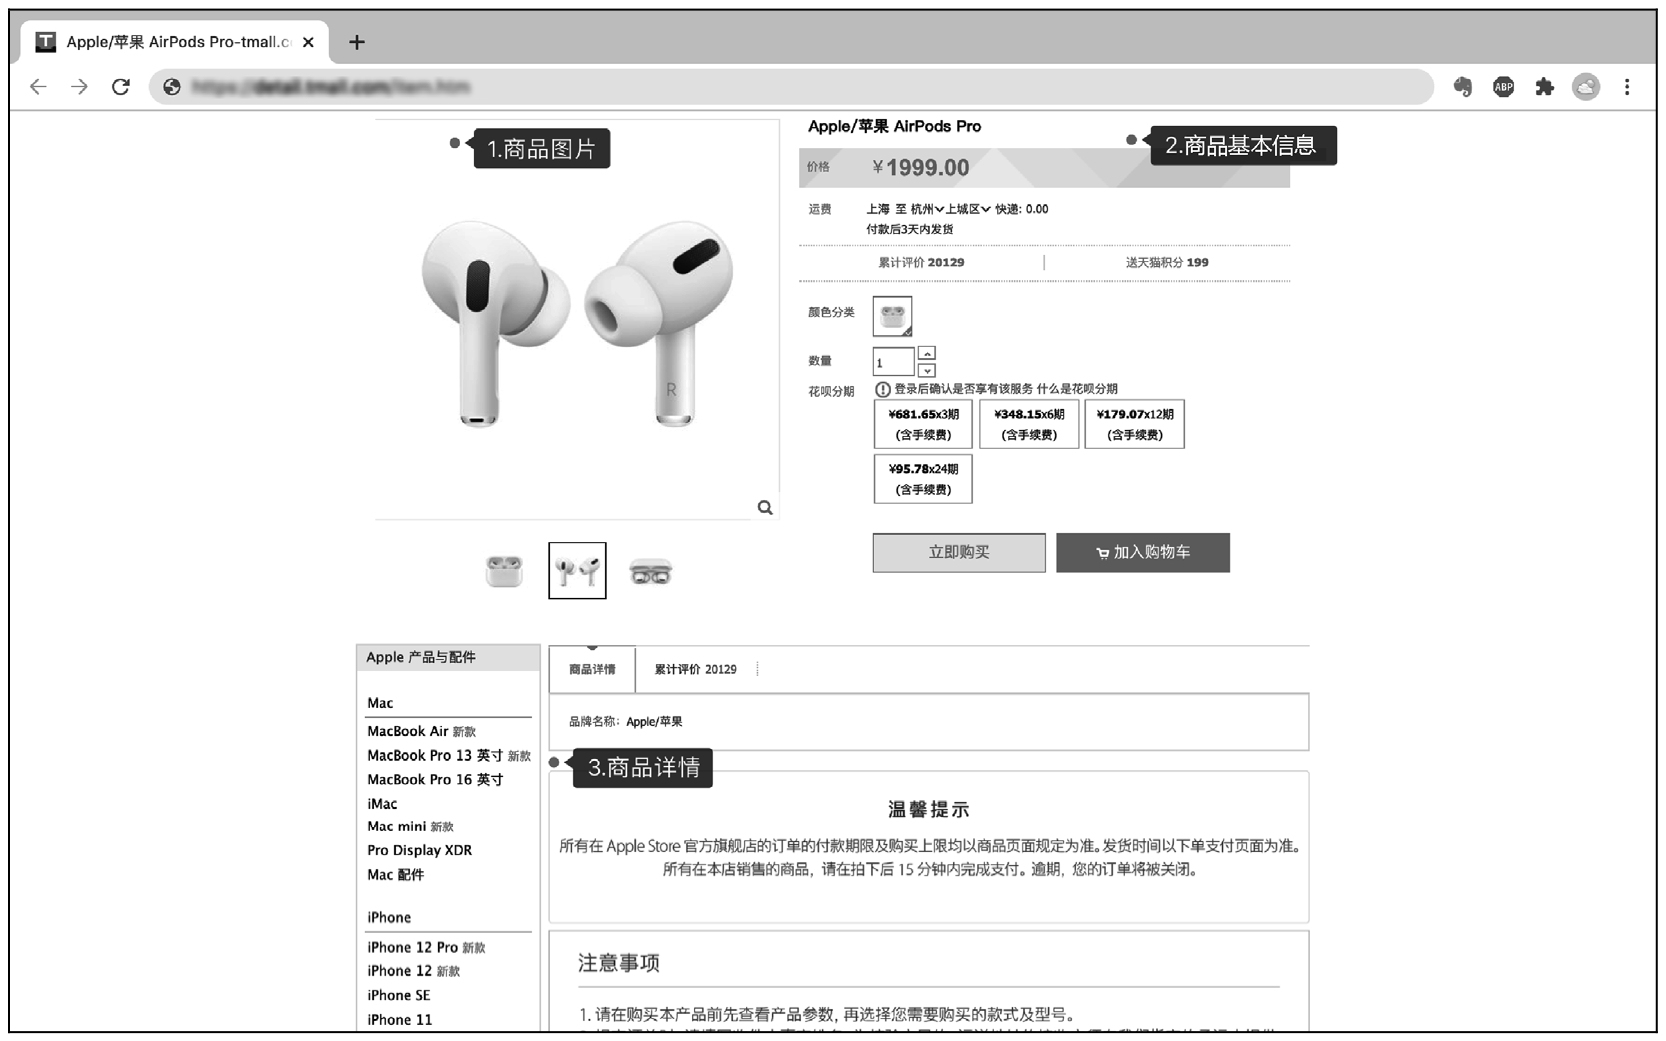
Task: Open a new browser tab
Action: click(x=357, y=42)
